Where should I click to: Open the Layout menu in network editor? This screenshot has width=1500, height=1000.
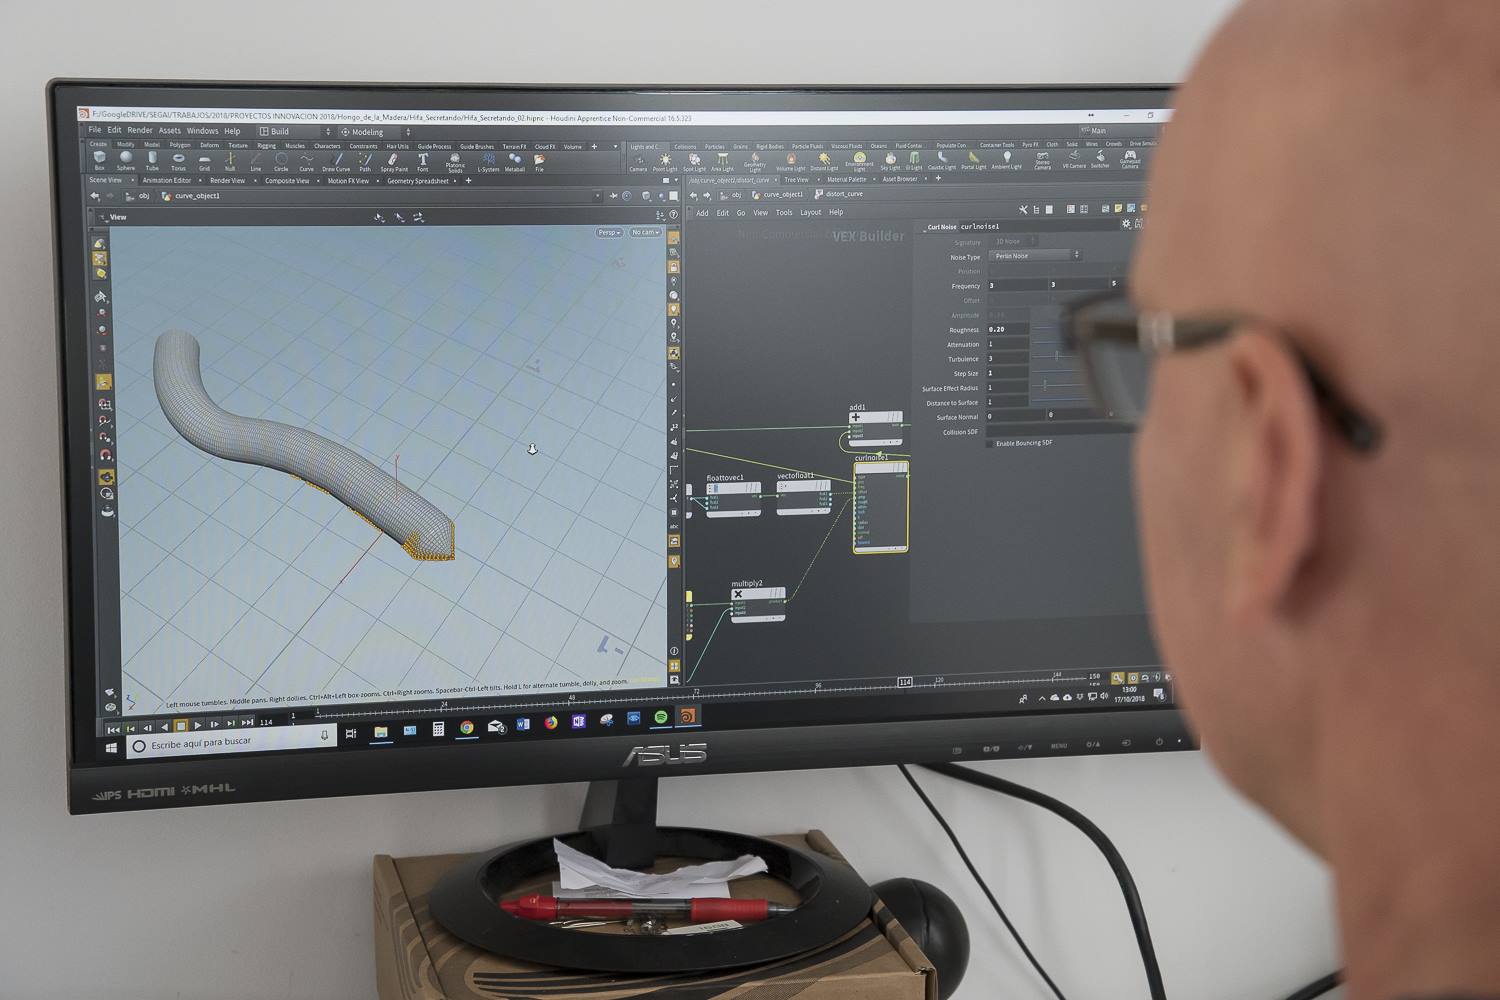tap(810, 212)
